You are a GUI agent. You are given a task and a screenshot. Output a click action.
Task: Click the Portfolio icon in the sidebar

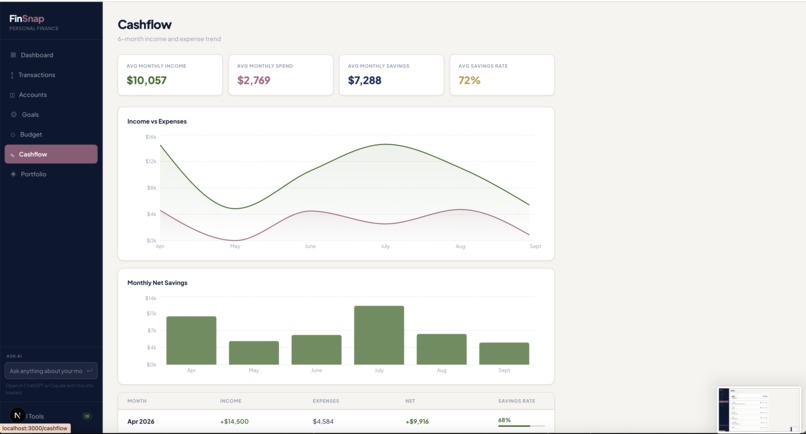[13, 174]
